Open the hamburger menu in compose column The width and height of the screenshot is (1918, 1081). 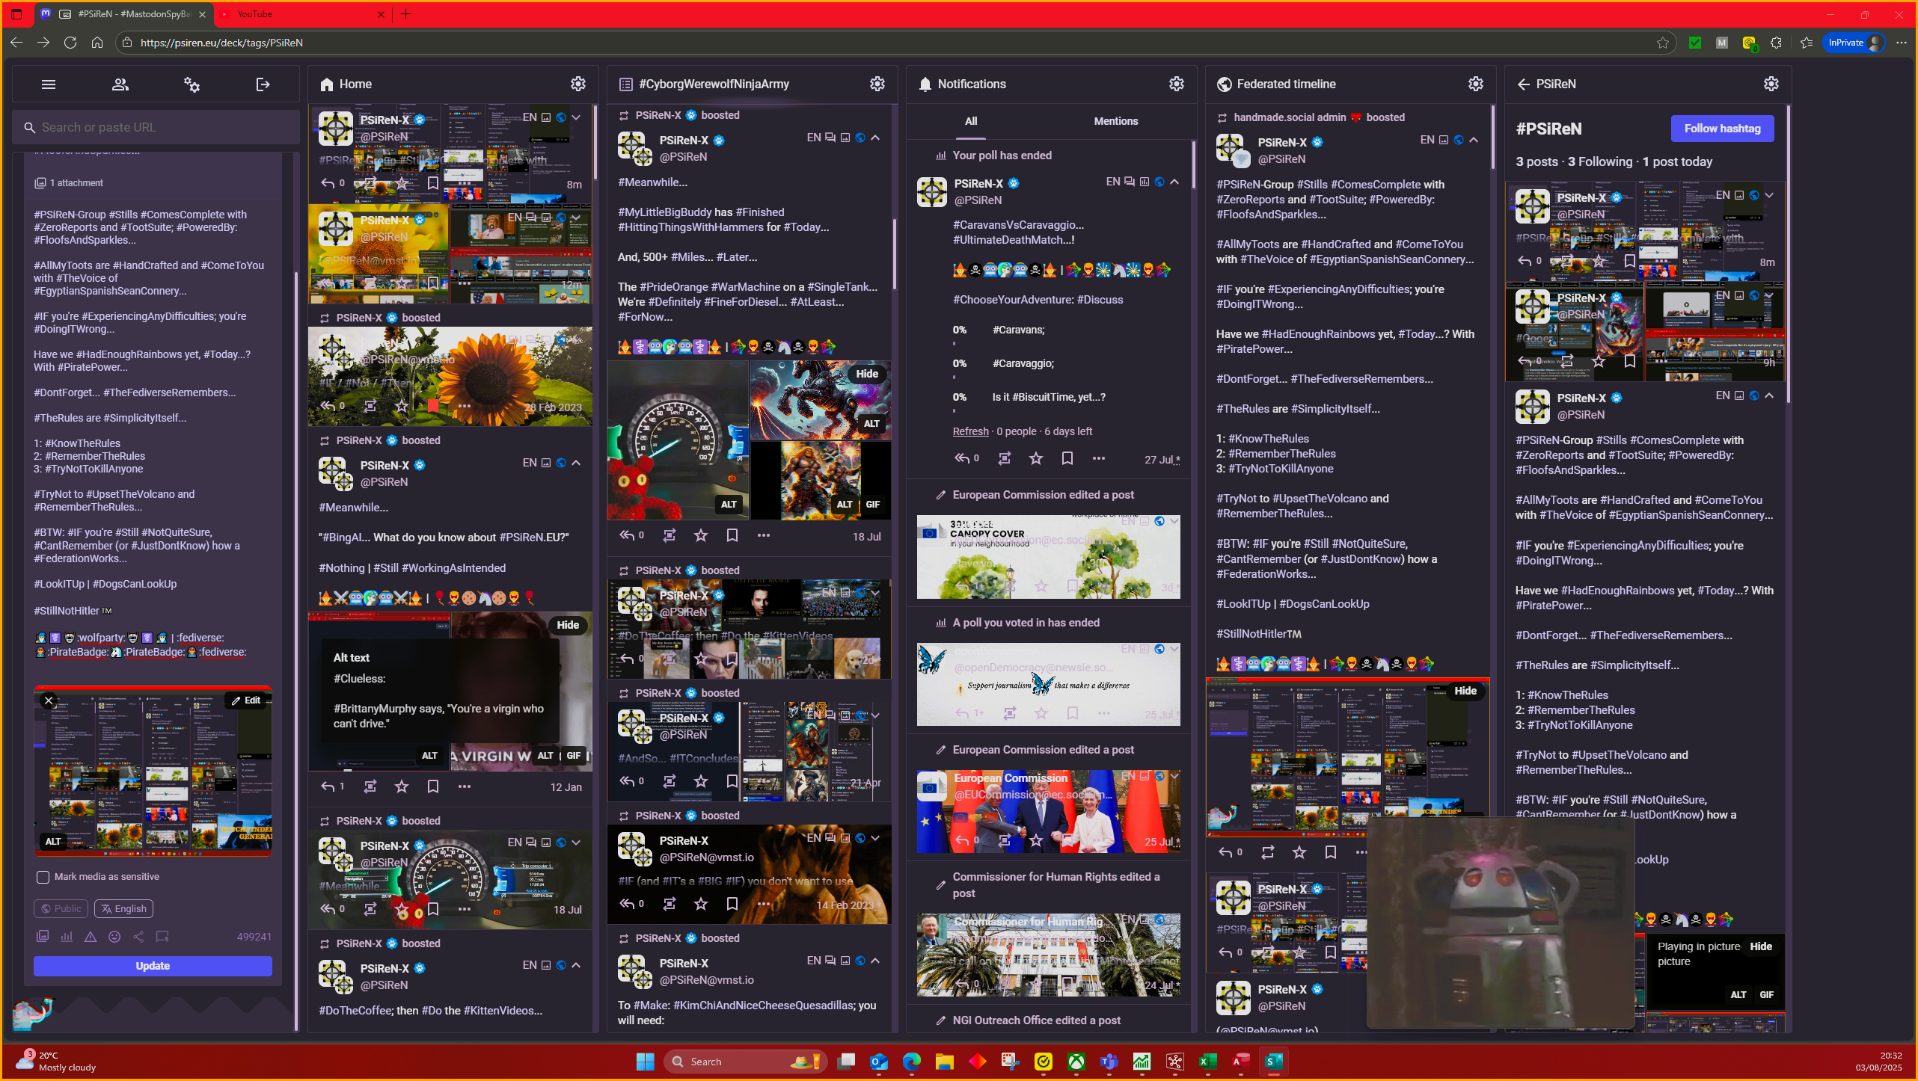coord(48,85)
